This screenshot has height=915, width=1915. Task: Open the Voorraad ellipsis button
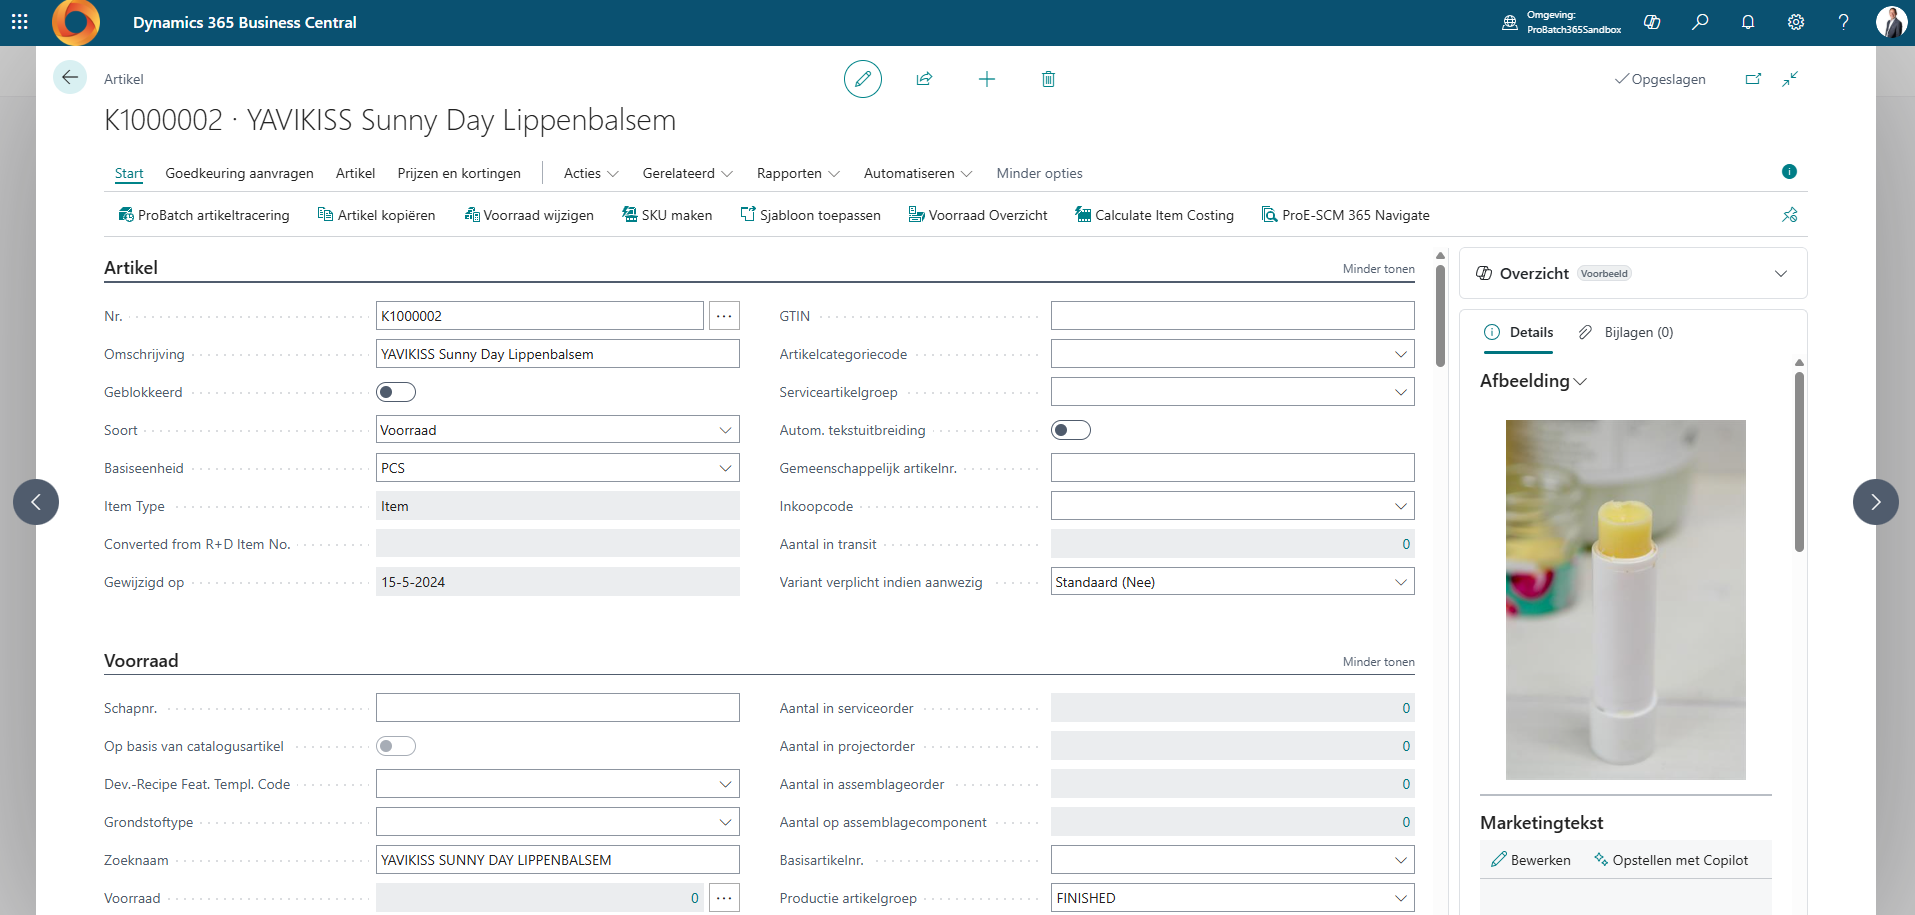point(724,898)
